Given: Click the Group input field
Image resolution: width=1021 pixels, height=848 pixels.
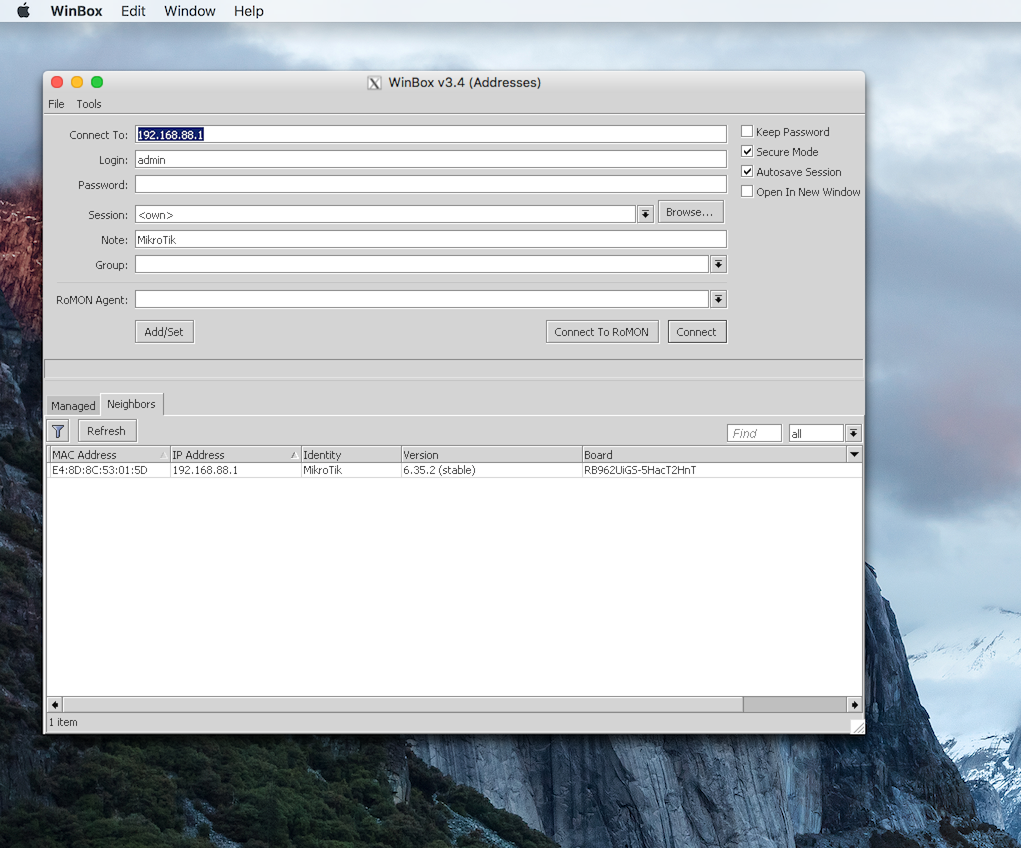Looking at the screenshot, I should point(422,264).
